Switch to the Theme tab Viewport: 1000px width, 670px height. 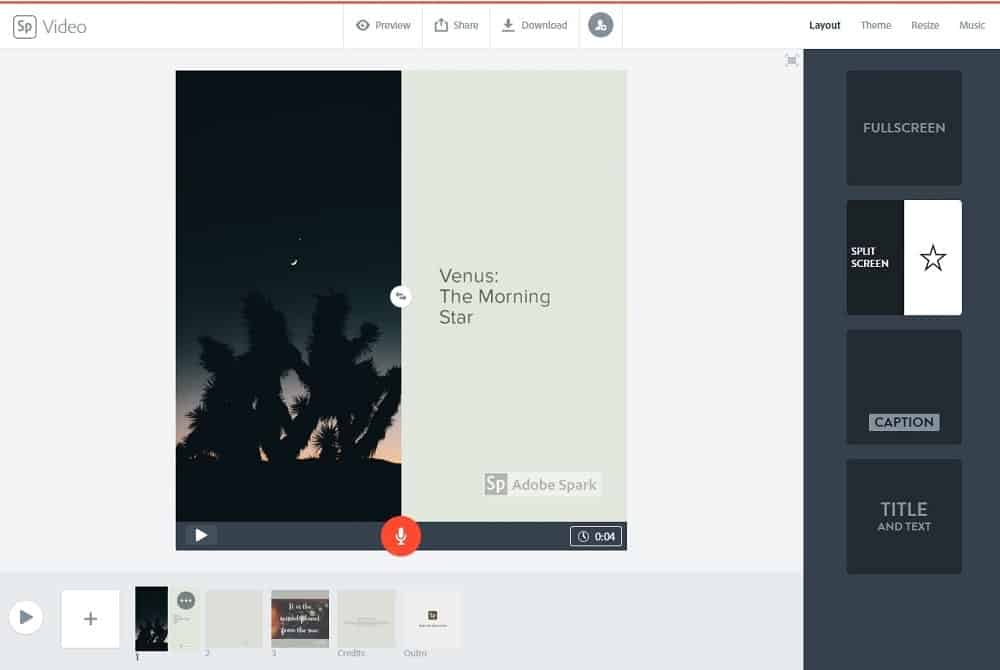875,25
